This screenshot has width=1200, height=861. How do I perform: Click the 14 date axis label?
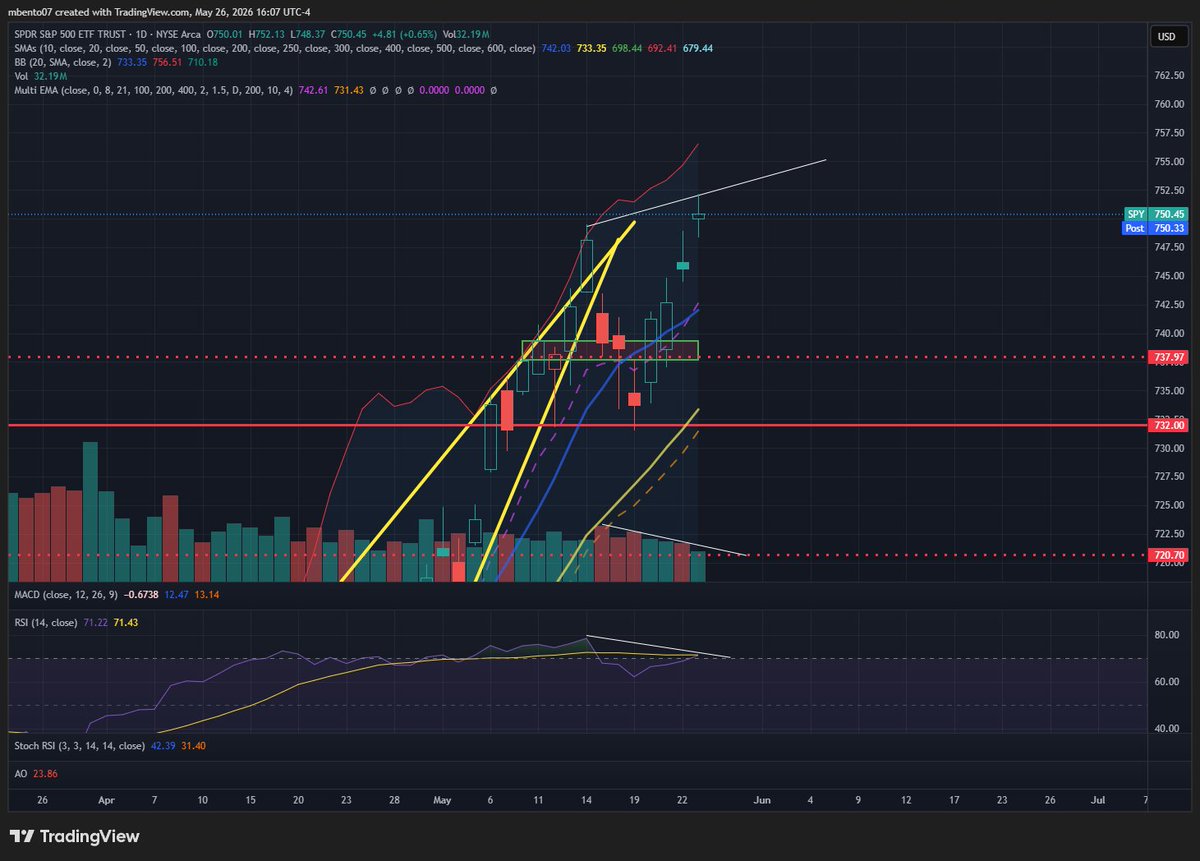point(586,801)
